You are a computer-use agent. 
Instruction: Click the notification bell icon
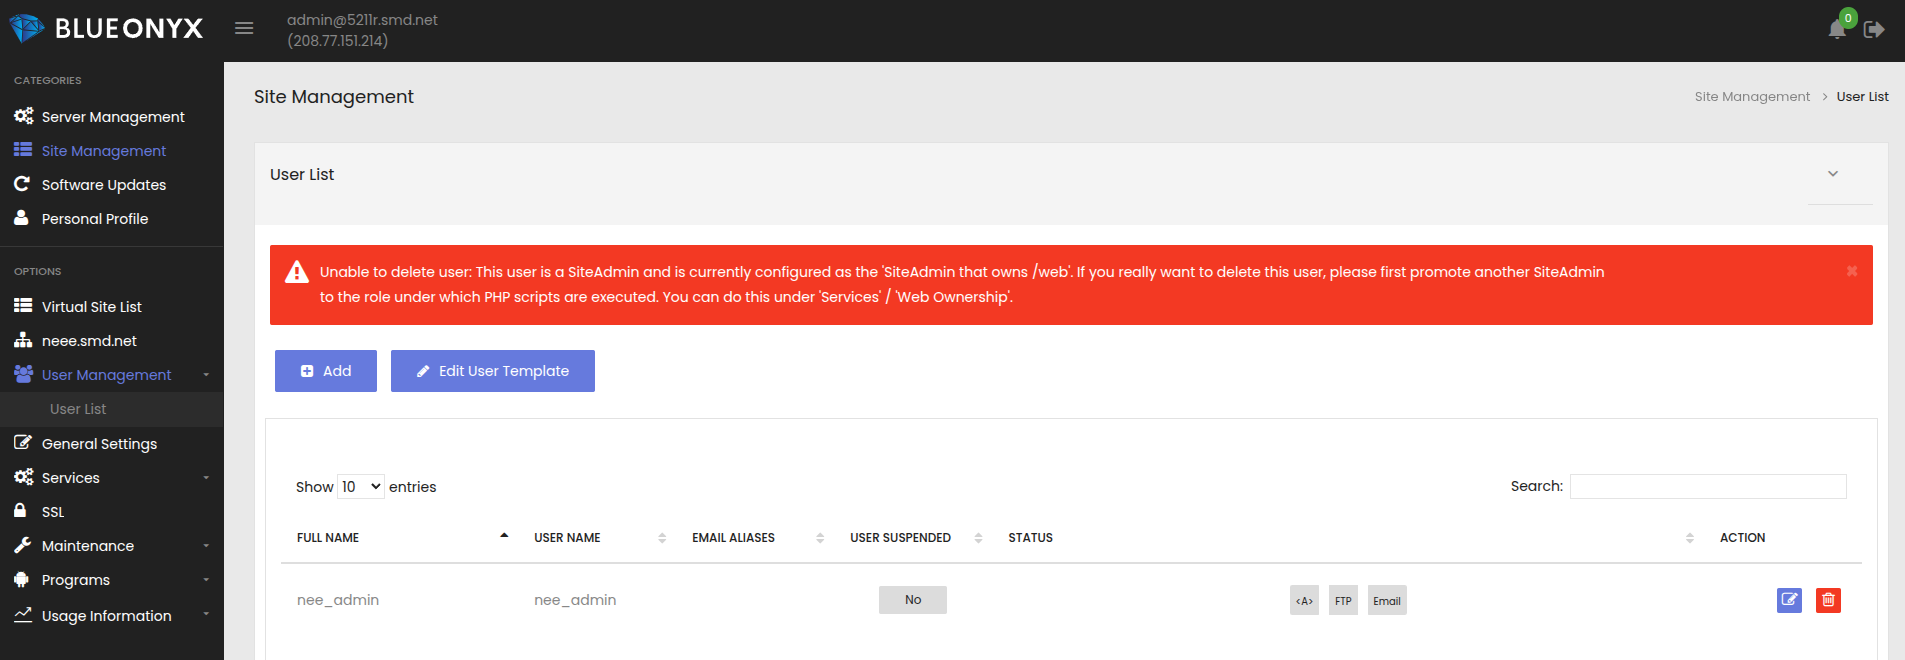[x=1837, y=30]
